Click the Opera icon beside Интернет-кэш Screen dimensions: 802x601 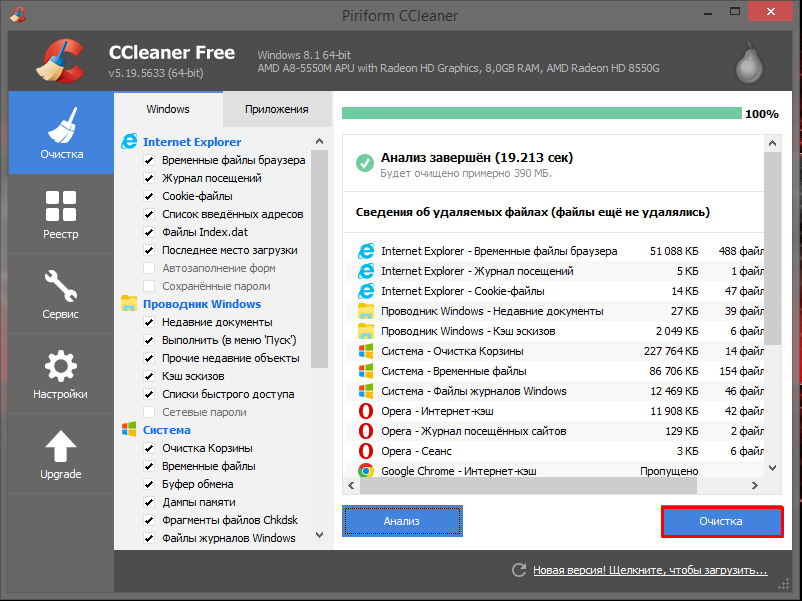click(x=366, y=411)
